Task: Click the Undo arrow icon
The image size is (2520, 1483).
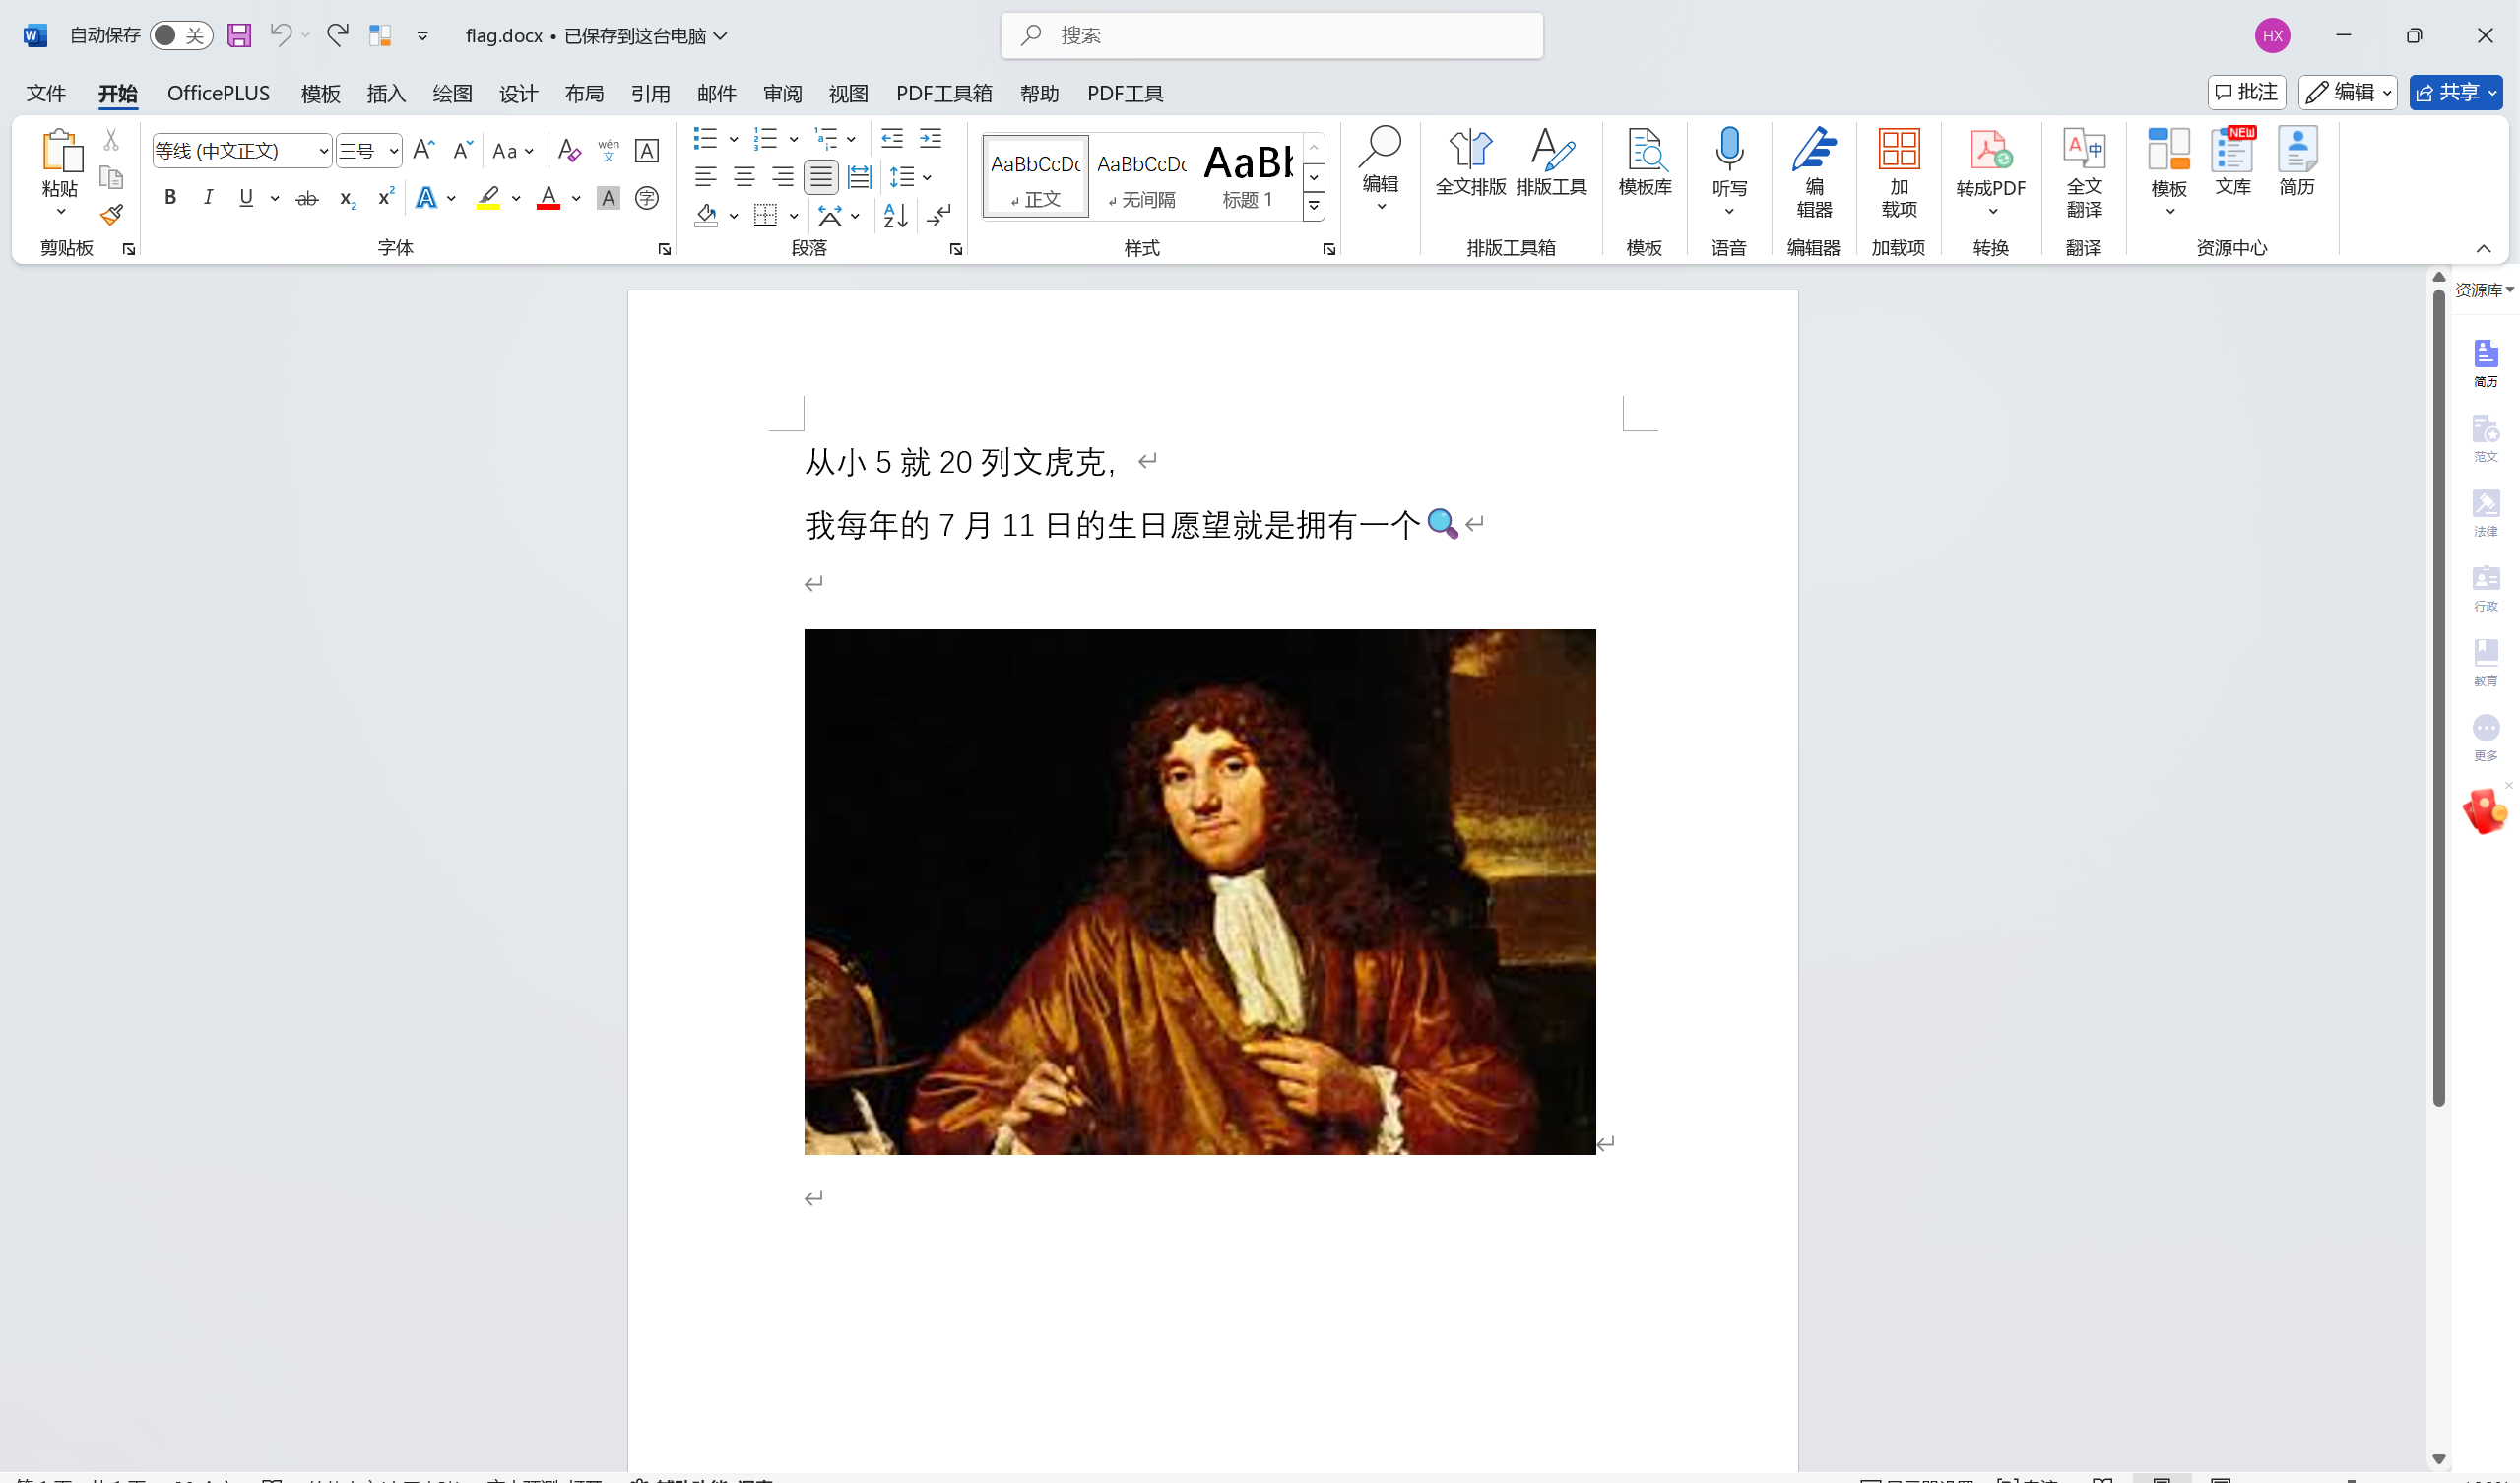Action: pyautogui.click(x=281, y=36)
